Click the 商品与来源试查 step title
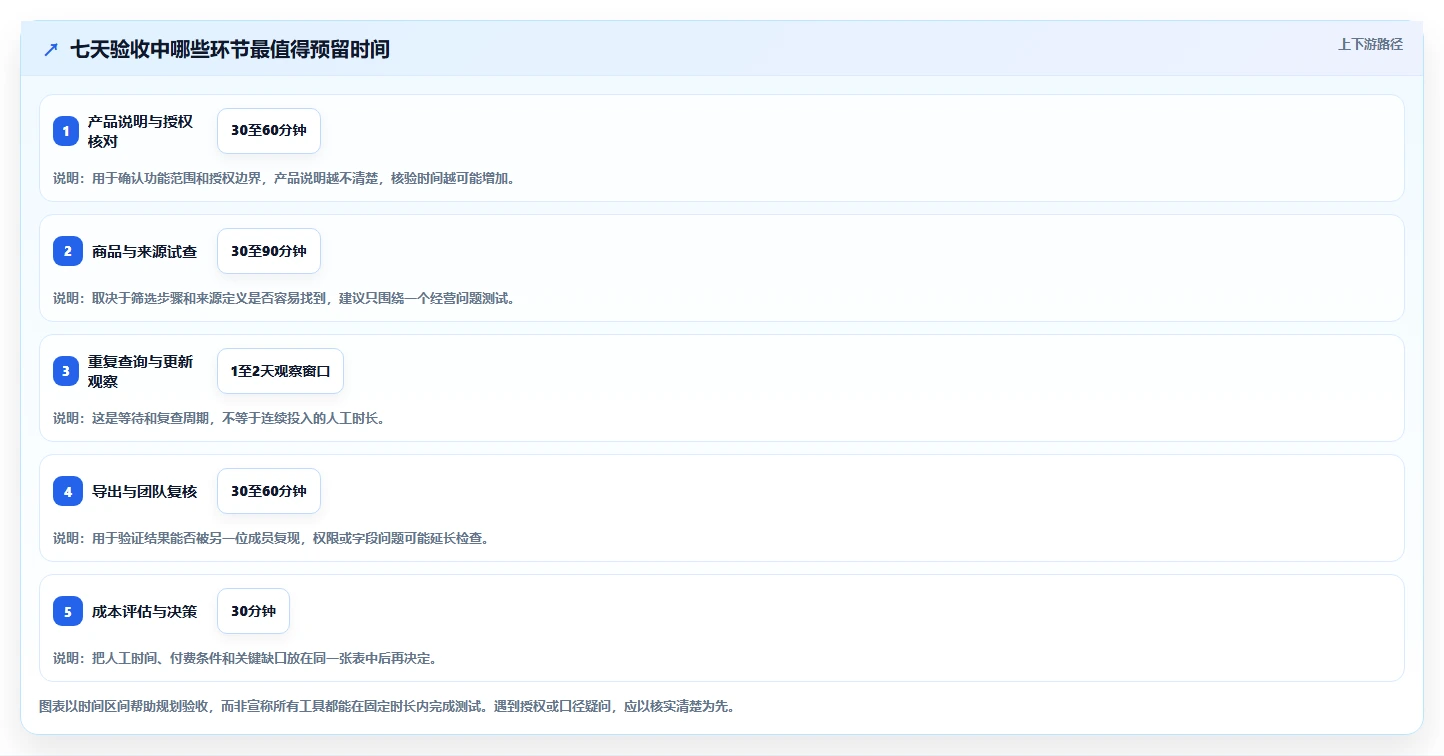Image resolution: width=1444 pixels, height=756 pixels. pos(144,251)
